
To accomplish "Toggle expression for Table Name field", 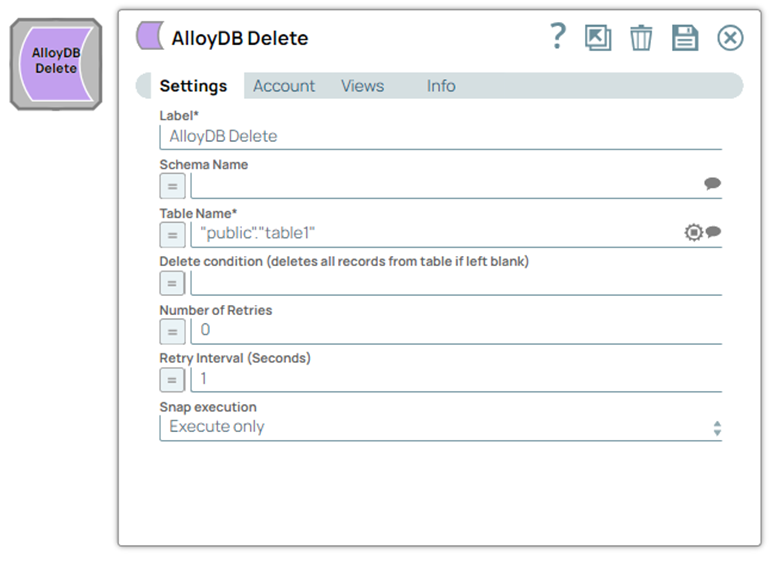I will click(x=172, y=234).
